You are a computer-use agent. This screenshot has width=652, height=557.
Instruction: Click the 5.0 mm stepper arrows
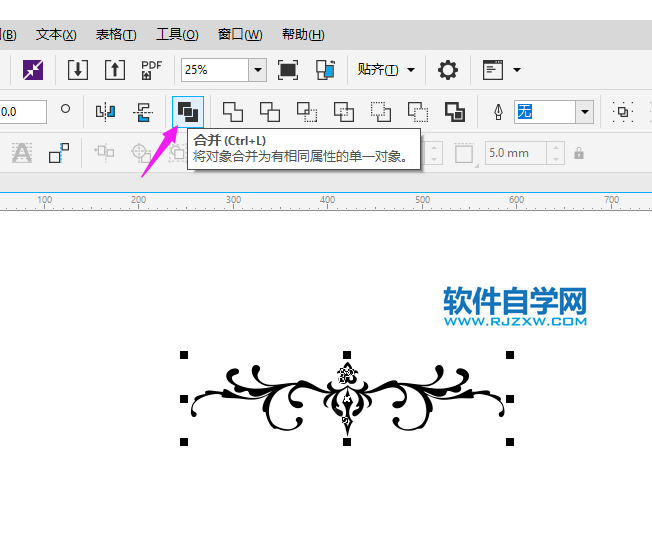[x=556, y=153]
